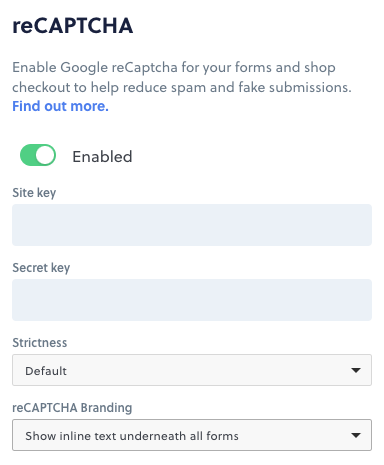Click the reCAPTCHA section heading
This screenshot has height=465, width=384.
pos(73,26)
